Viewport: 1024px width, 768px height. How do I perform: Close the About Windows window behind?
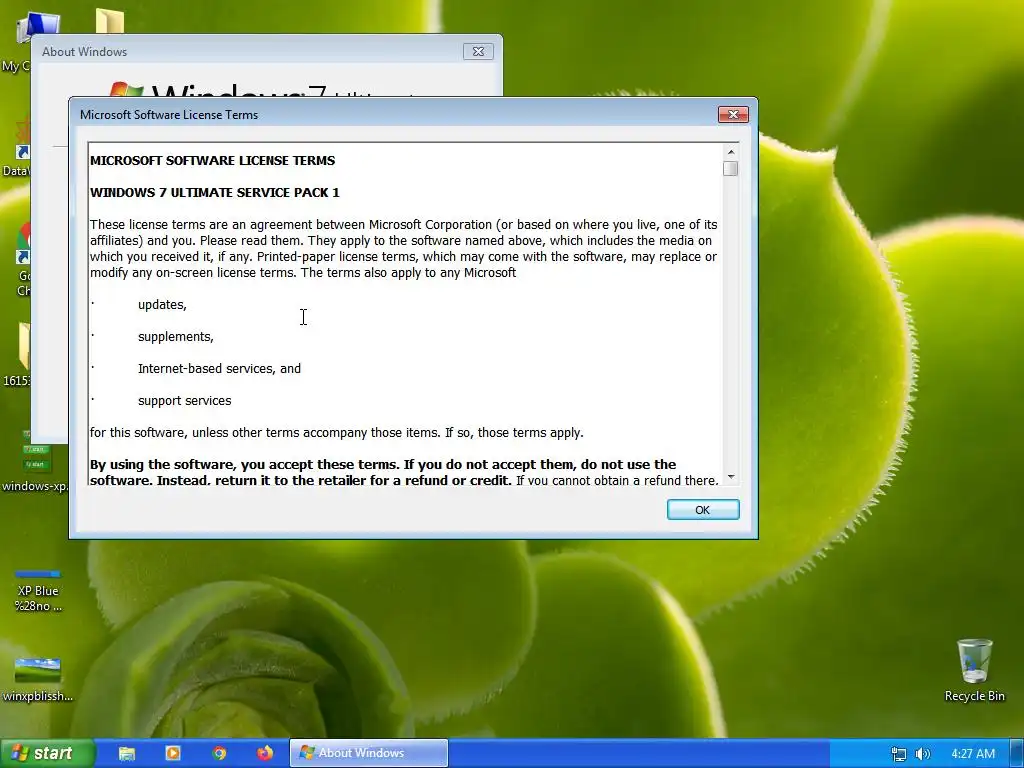[478, 52]
